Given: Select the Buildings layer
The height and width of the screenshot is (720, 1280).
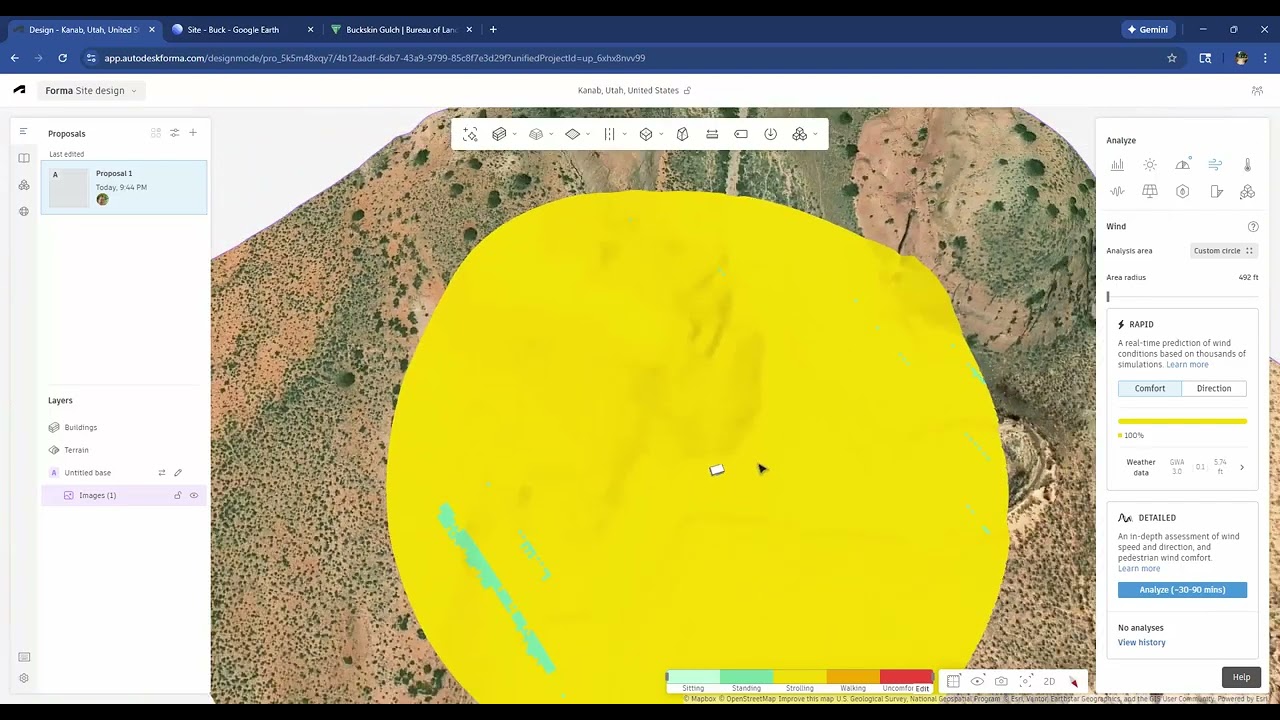Looking at the screenshot, I should point(124,427).
